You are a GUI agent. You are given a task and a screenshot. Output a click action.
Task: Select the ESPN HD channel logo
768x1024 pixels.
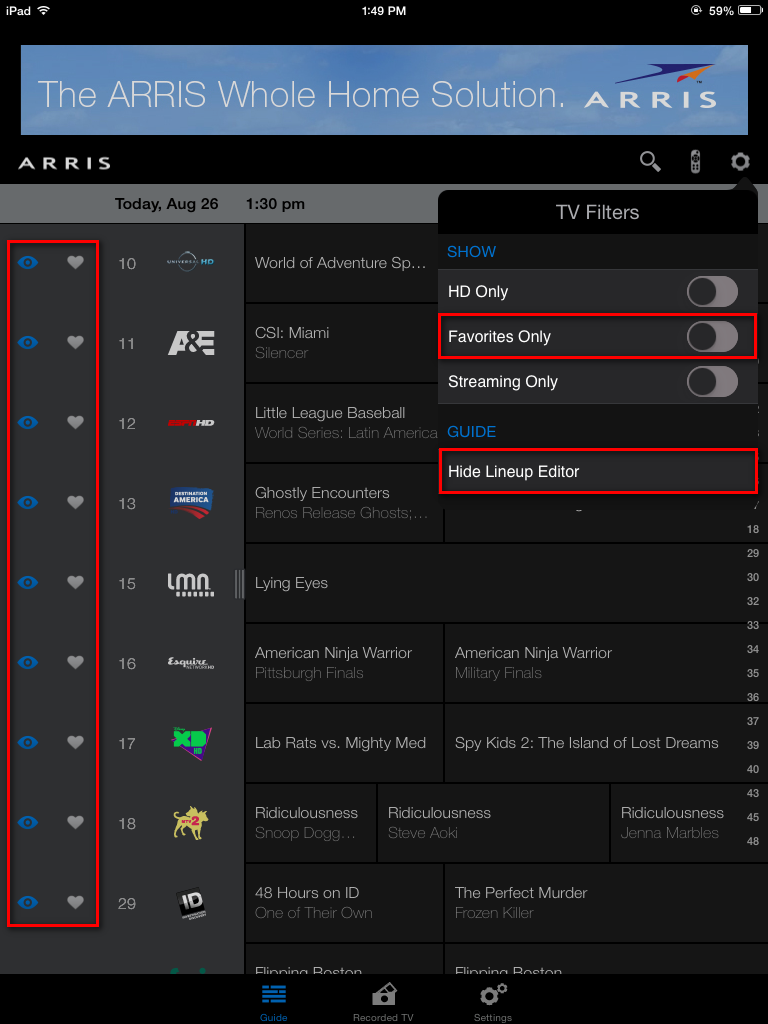[x=191, y=423]
